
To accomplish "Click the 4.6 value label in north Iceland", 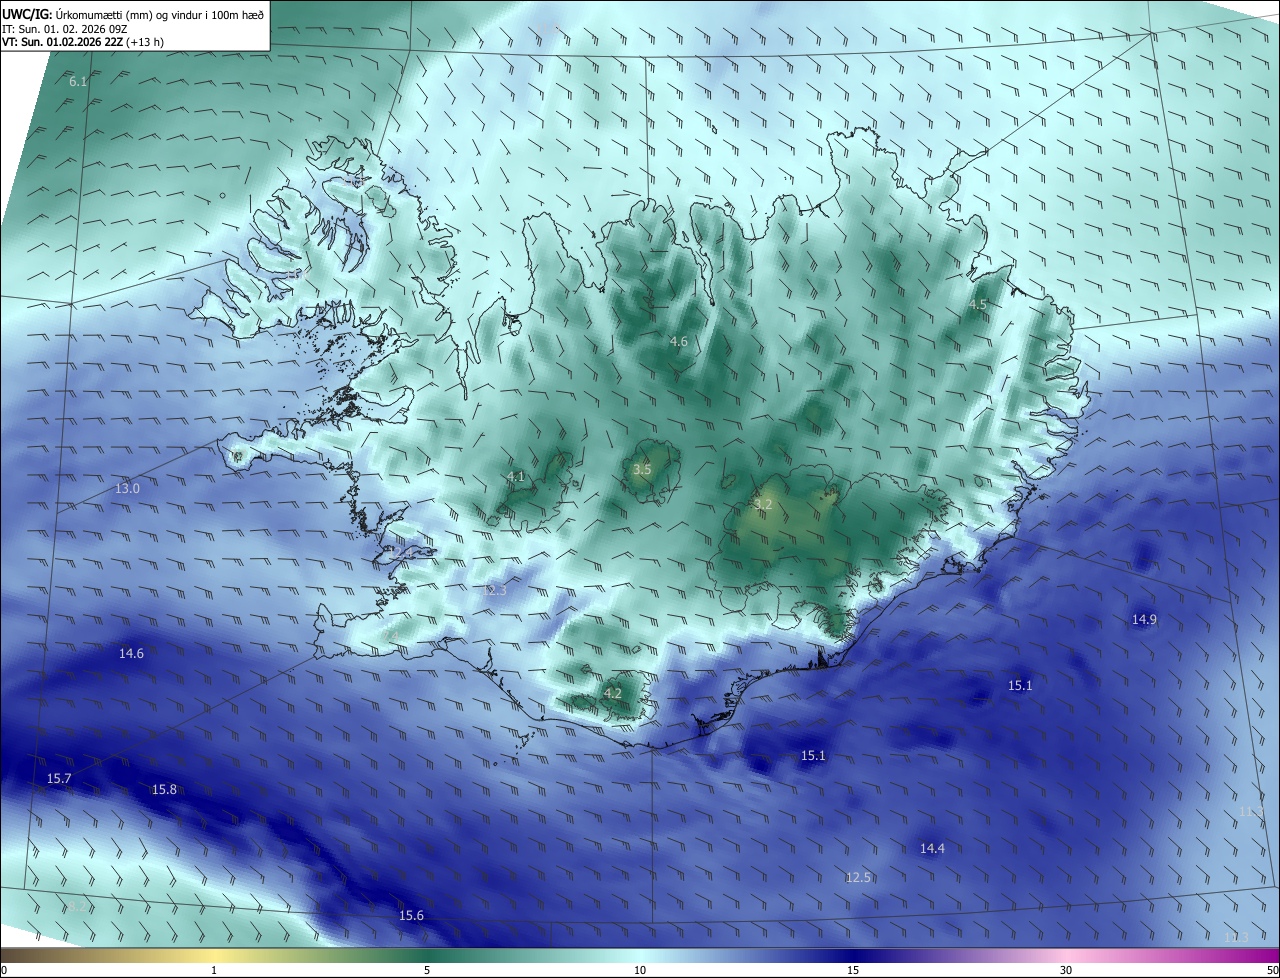I will click(679, 342).
